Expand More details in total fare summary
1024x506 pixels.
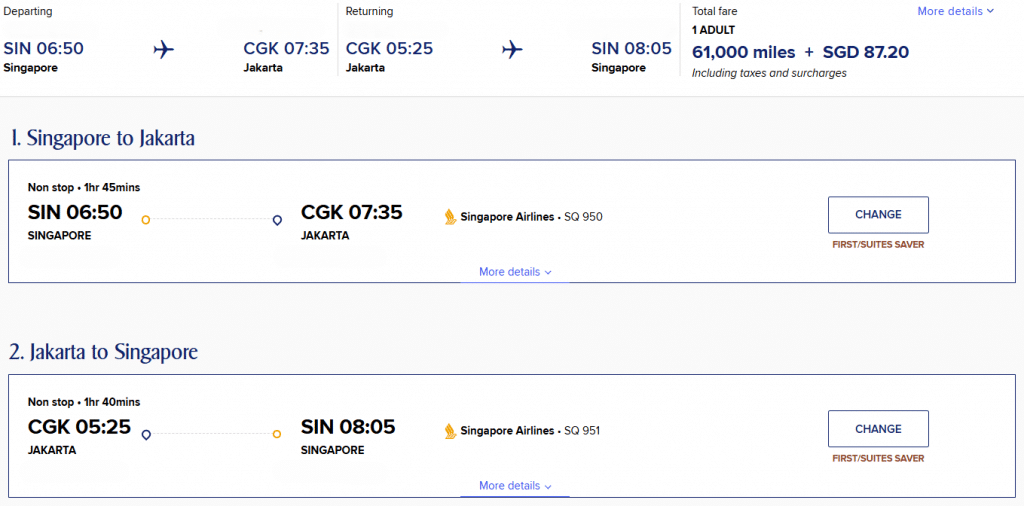click(956, 11)
